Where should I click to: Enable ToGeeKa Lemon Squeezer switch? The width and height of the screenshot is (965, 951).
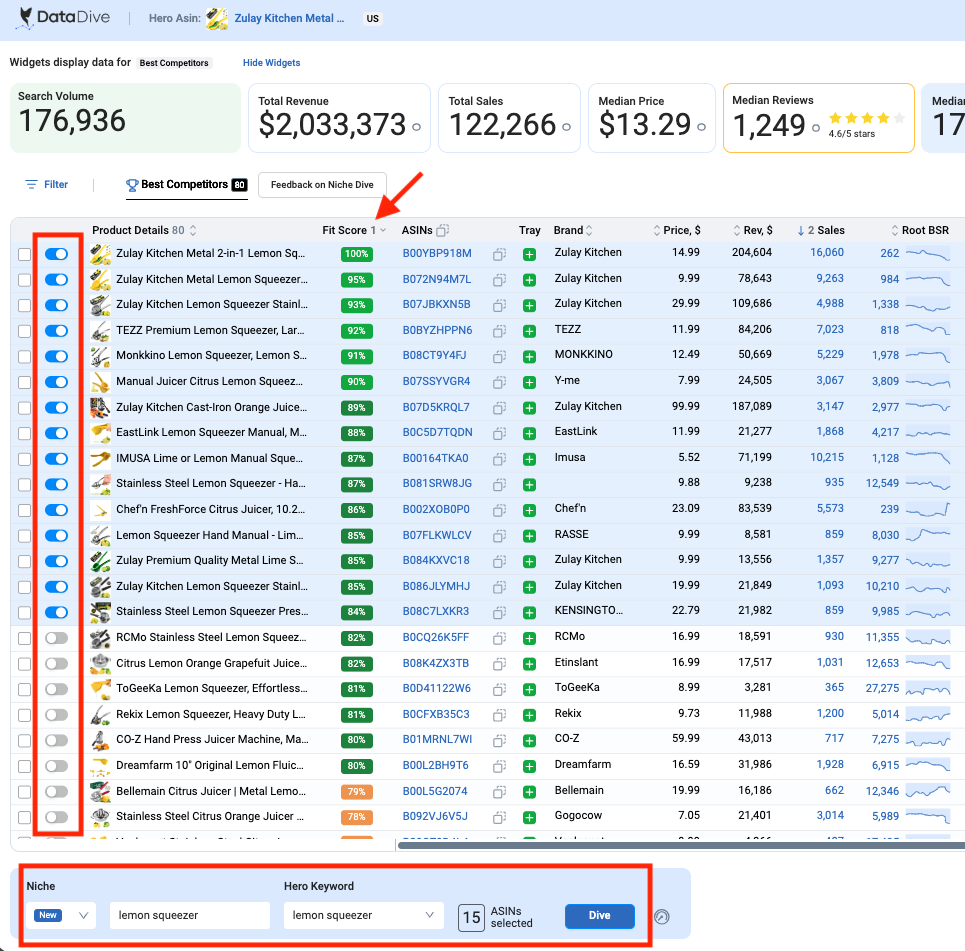(x=56, y=689)
